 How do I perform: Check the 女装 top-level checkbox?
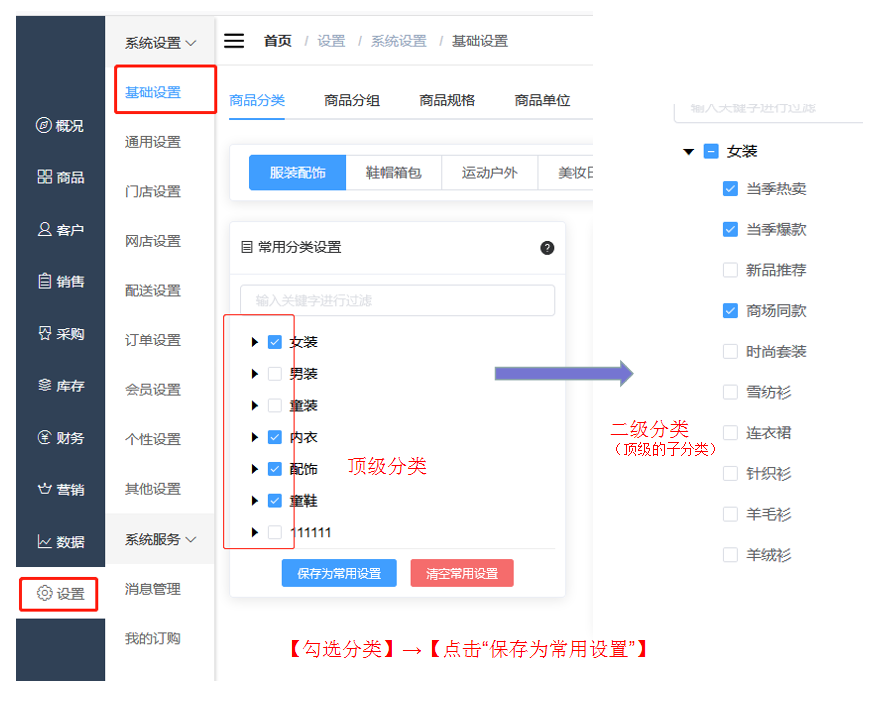(x=275, y=342)
